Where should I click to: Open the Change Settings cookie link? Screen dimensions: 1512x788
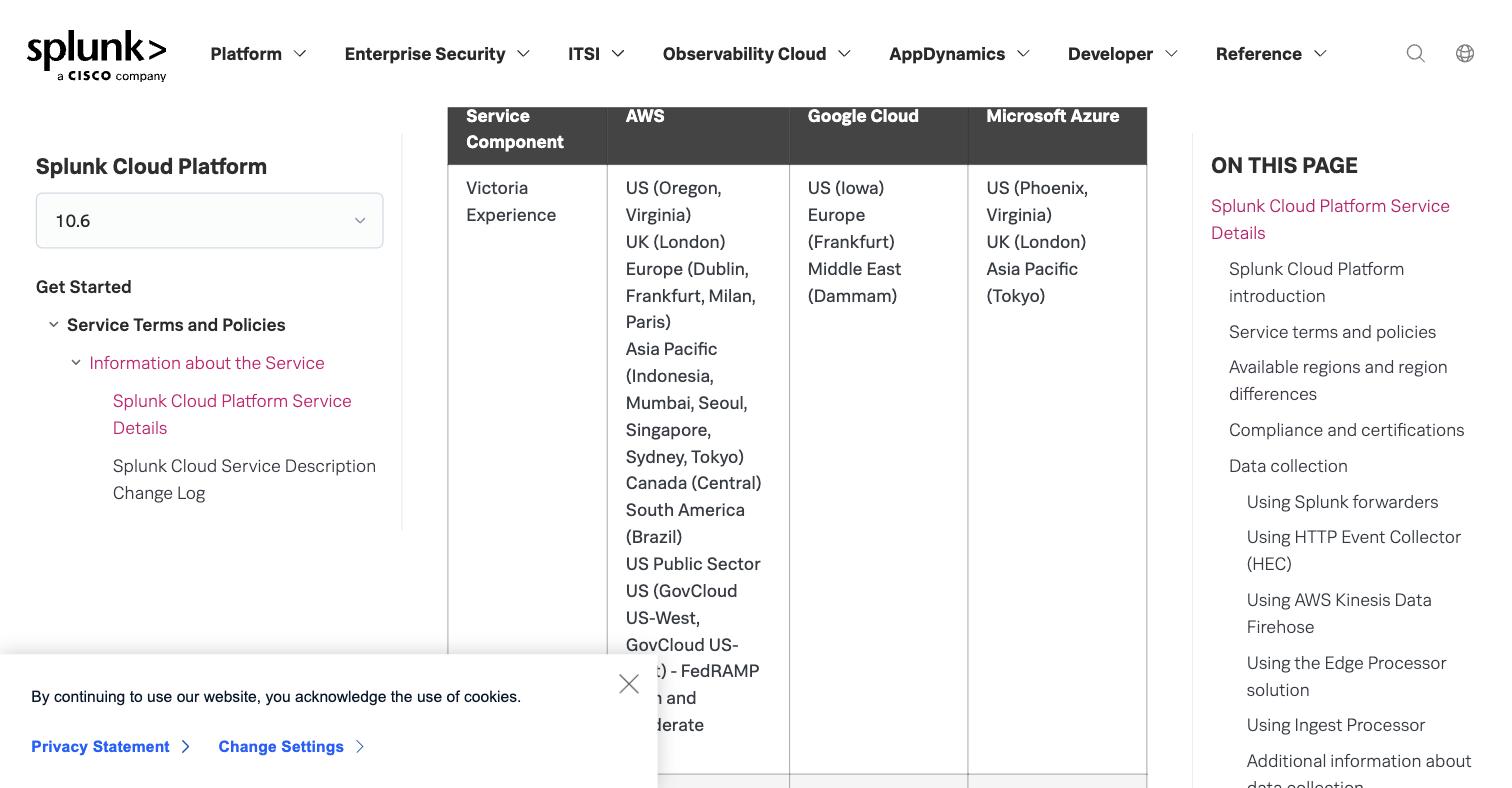(291, 747)
